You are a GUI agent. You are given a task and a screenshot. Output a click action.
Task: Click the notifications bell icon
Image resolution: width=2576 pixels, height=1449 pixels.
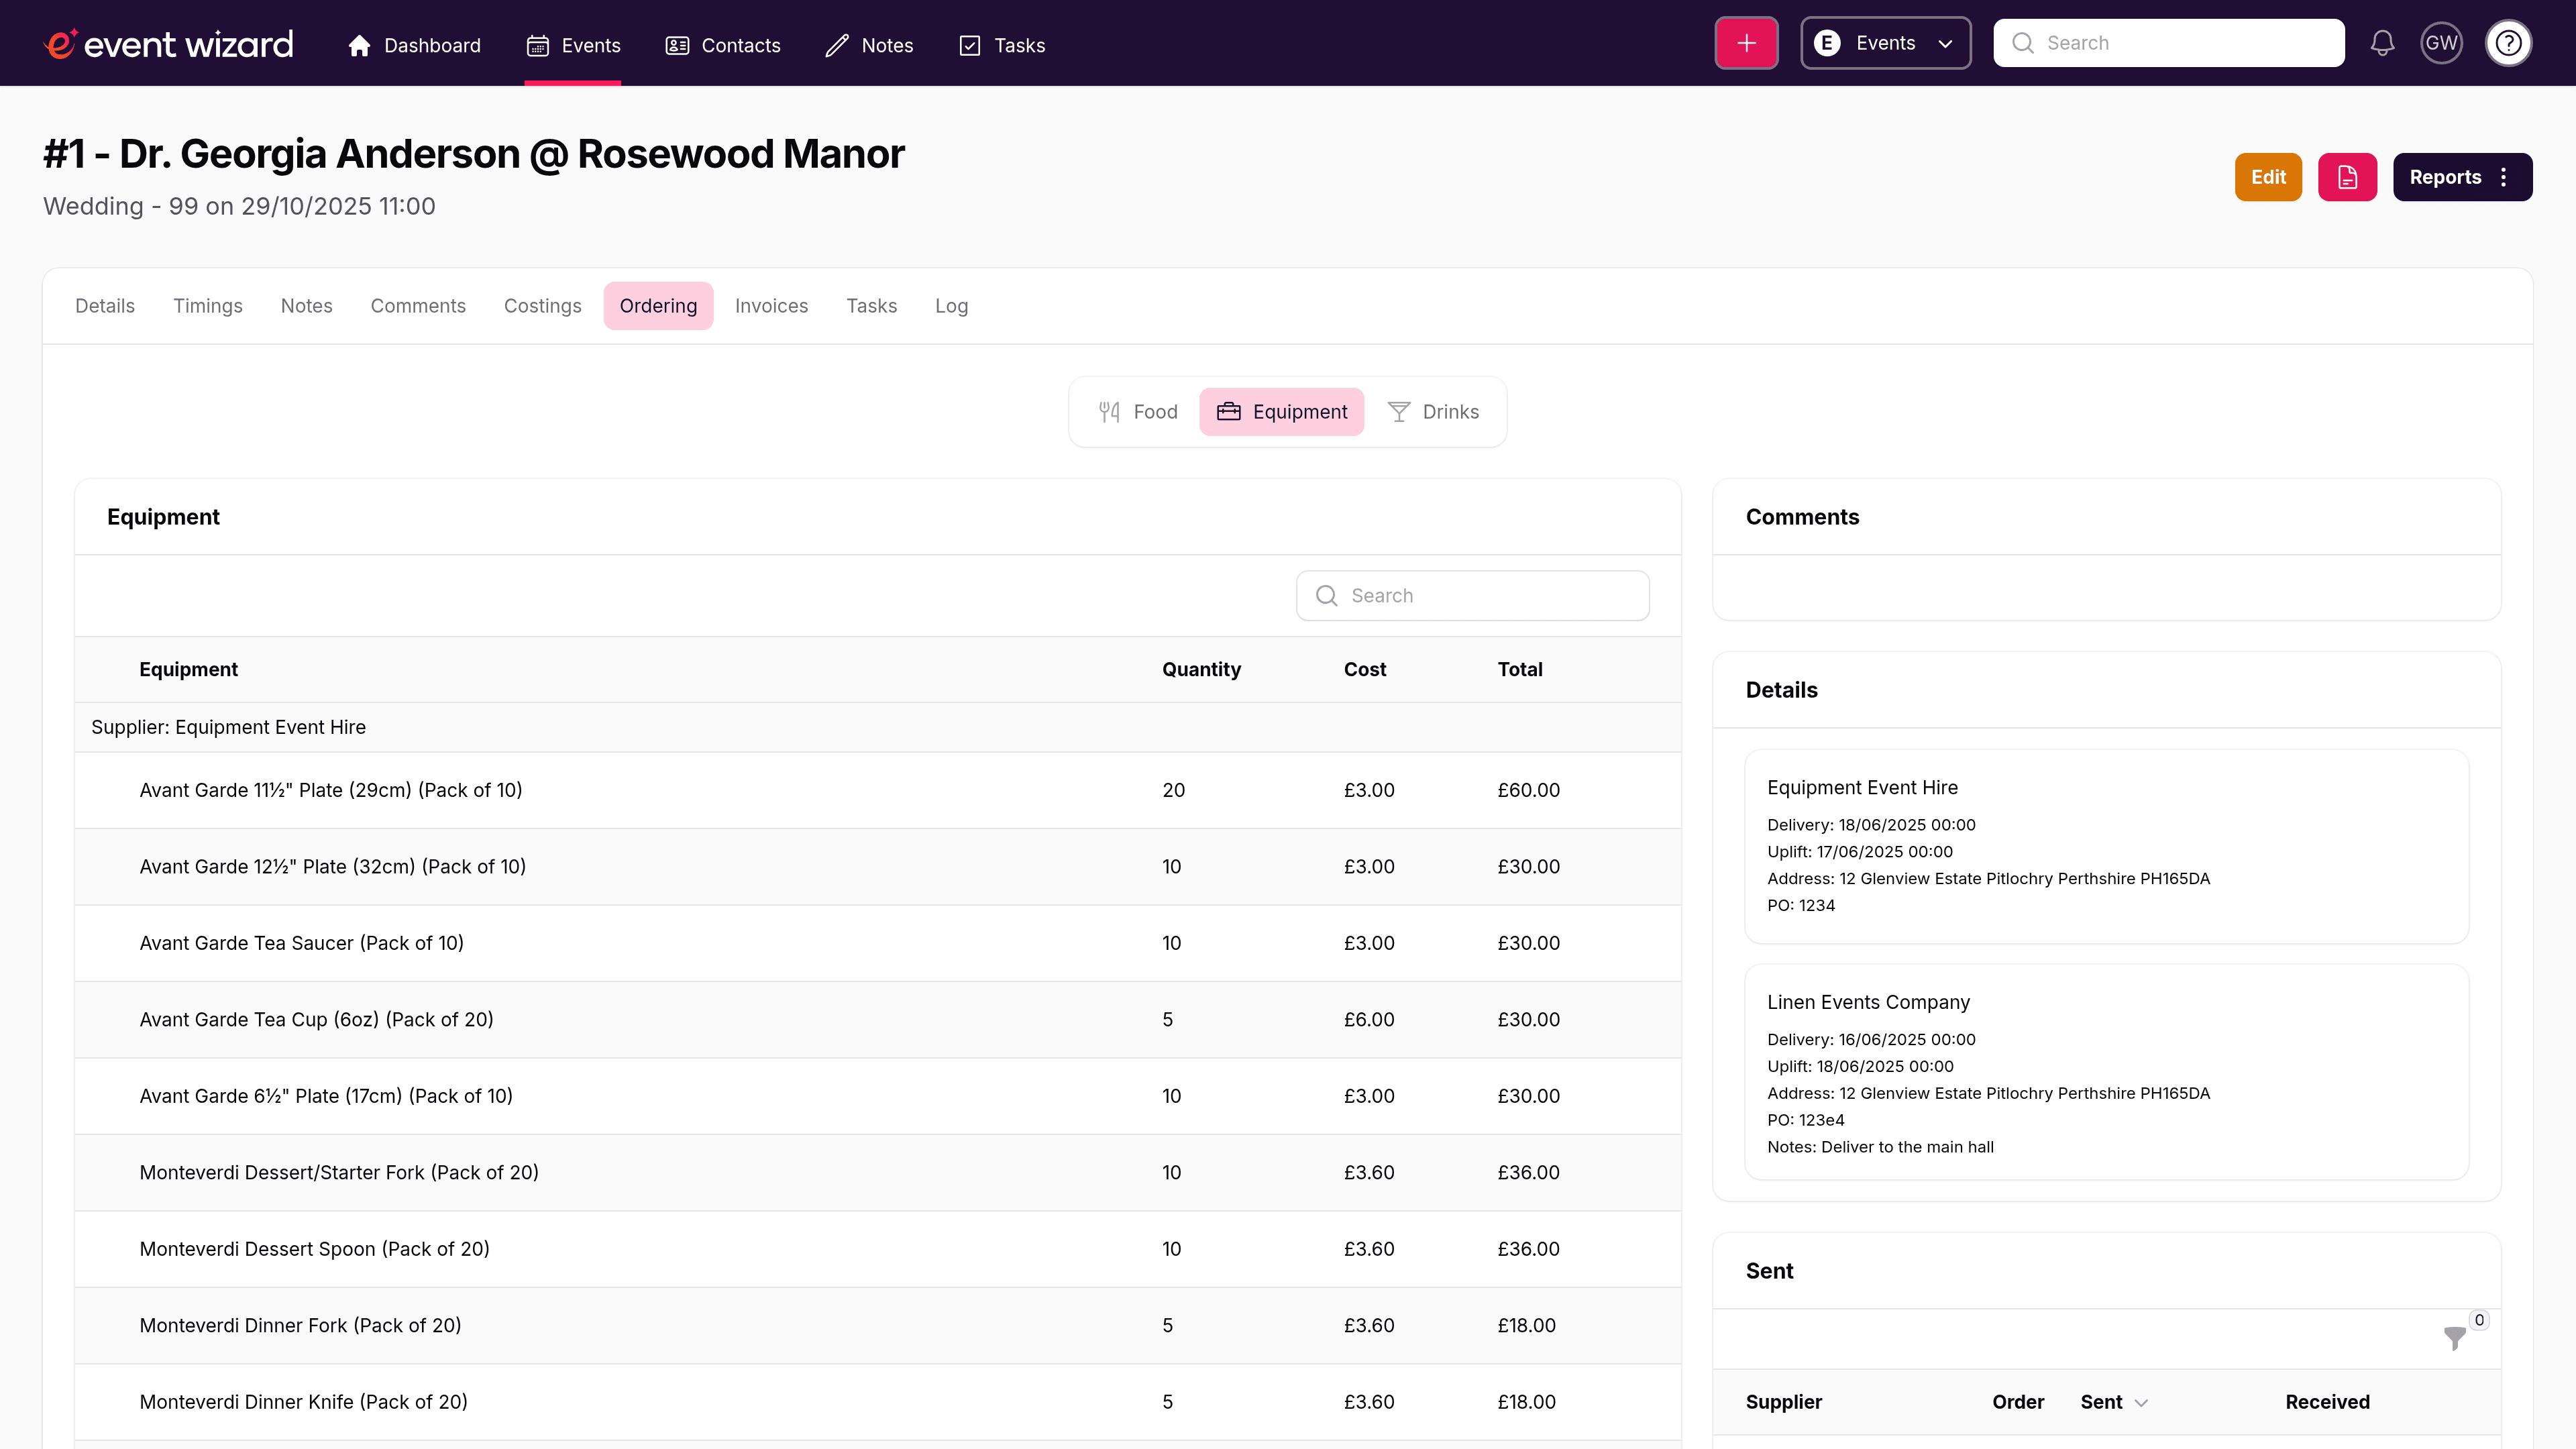pos(2382,42)
